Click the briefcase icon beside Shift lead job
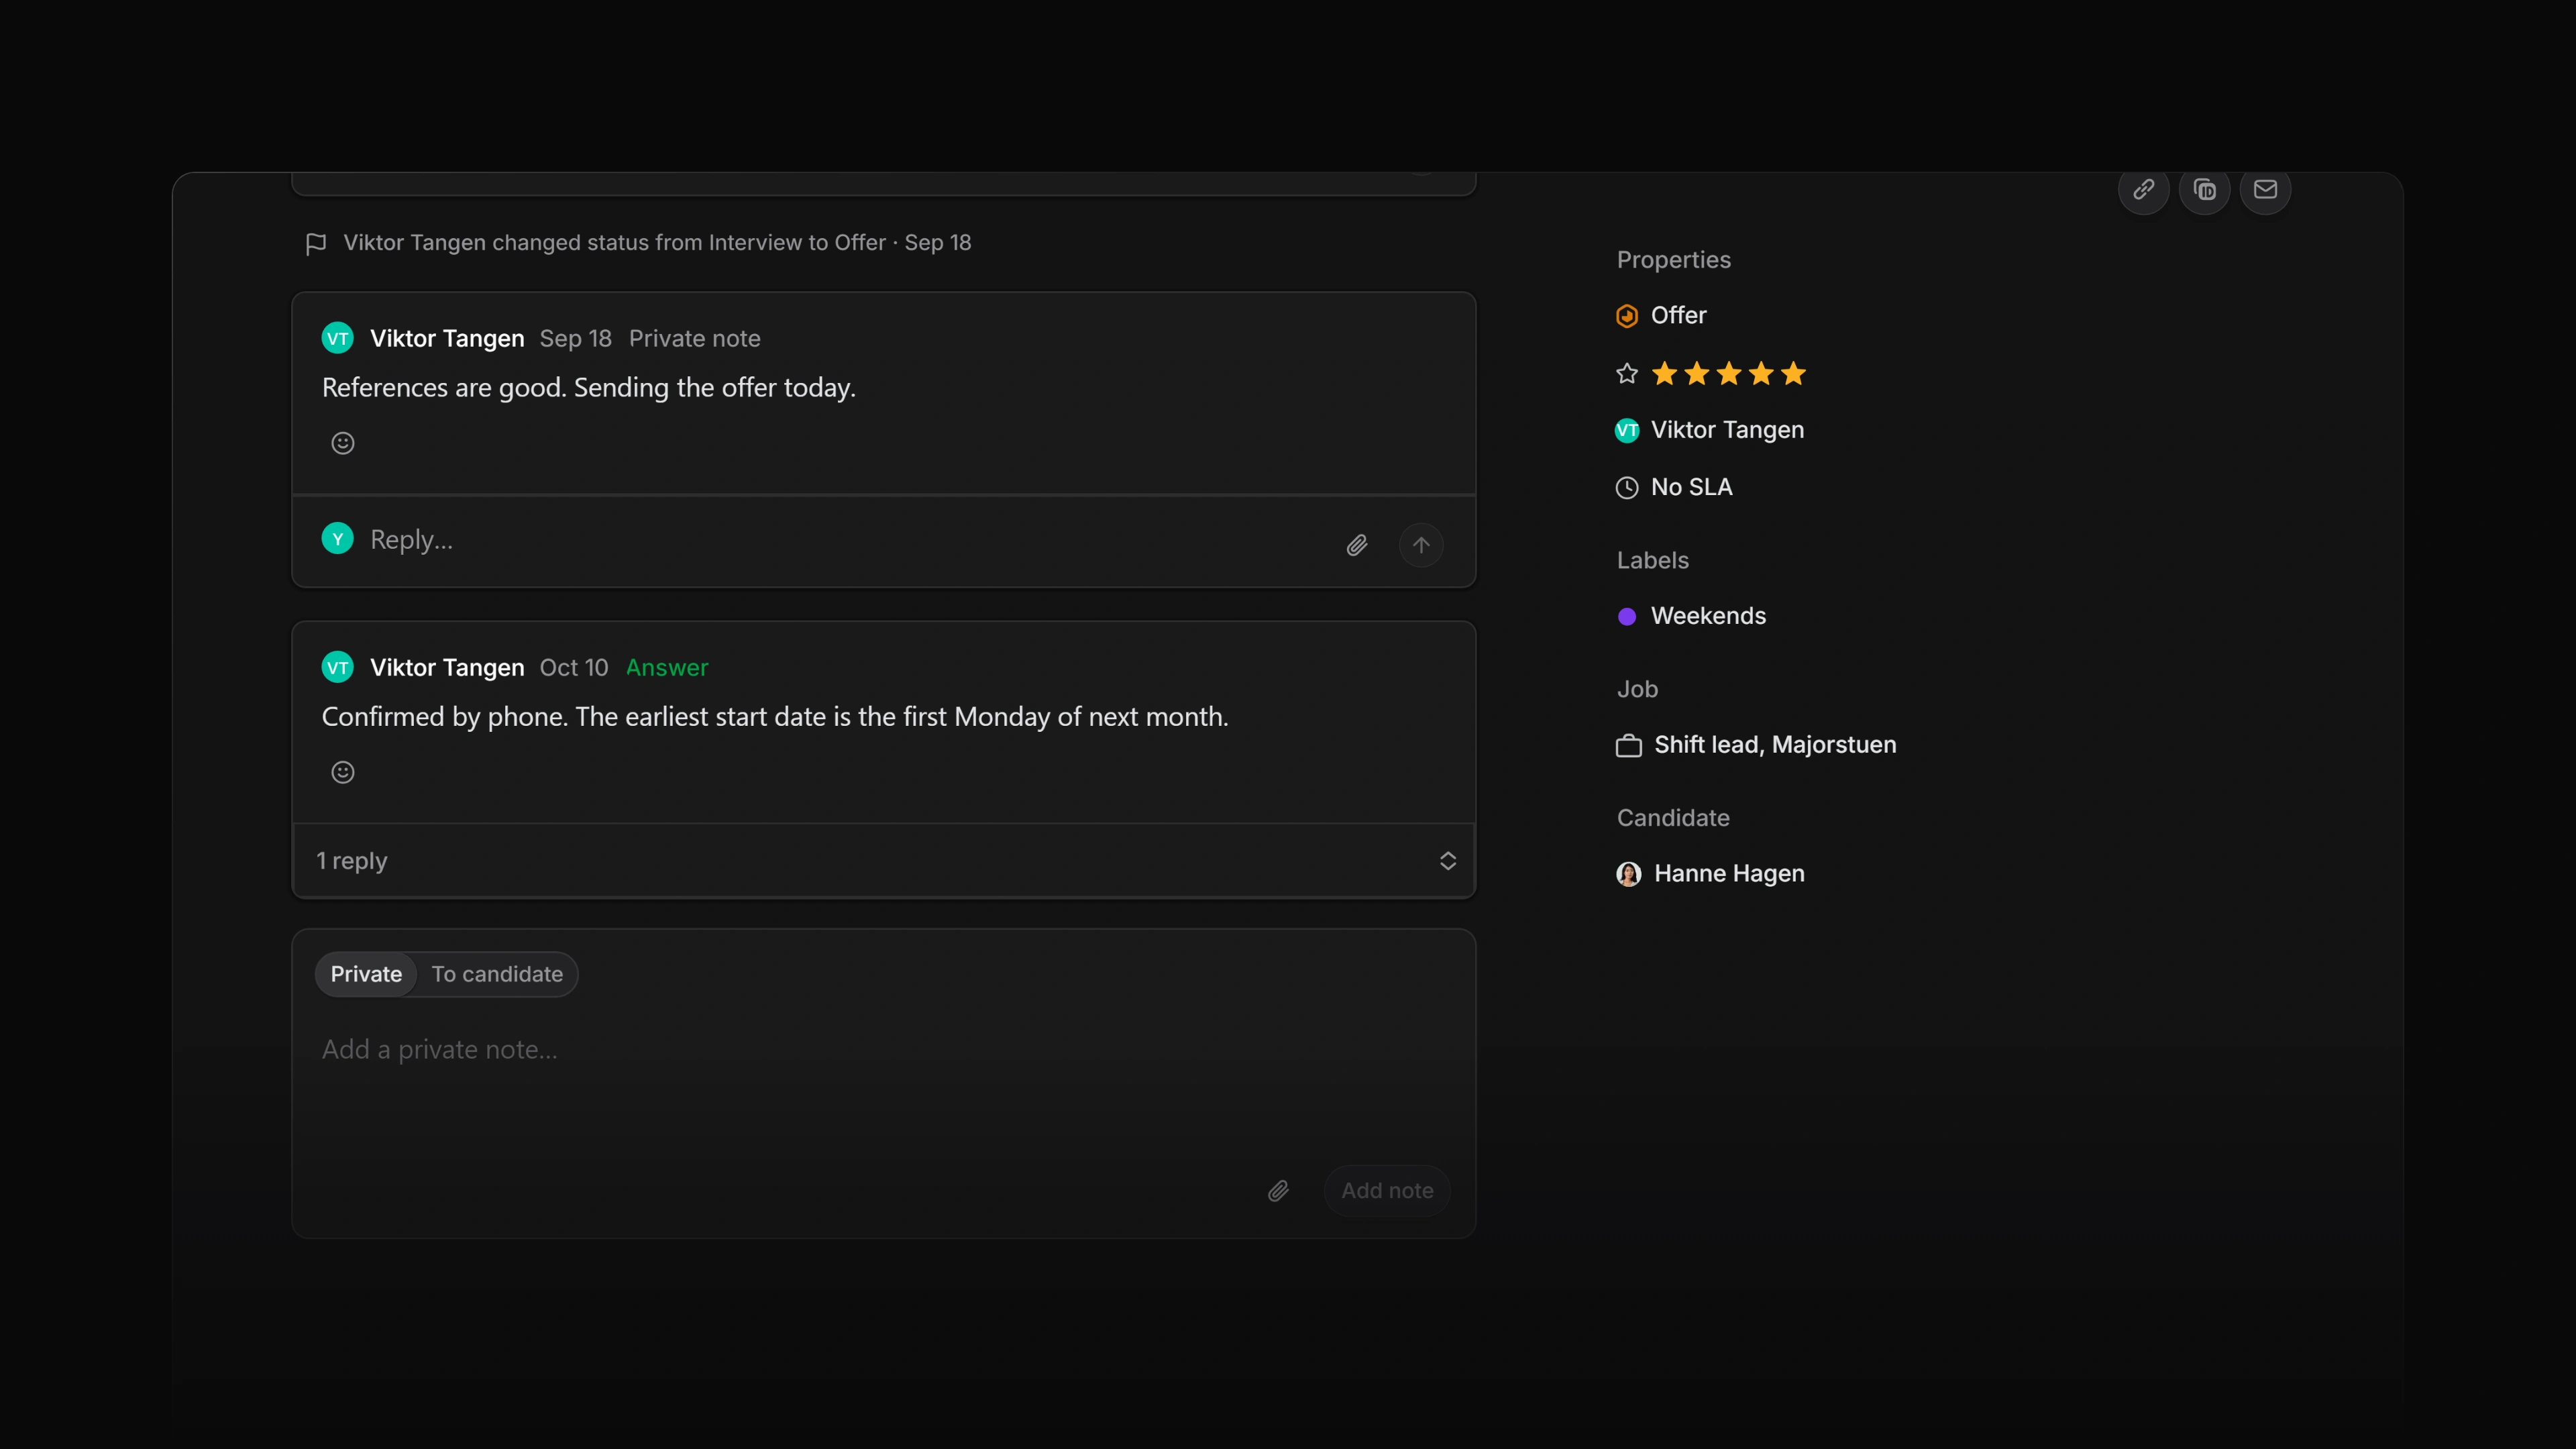 (1629, 746)
